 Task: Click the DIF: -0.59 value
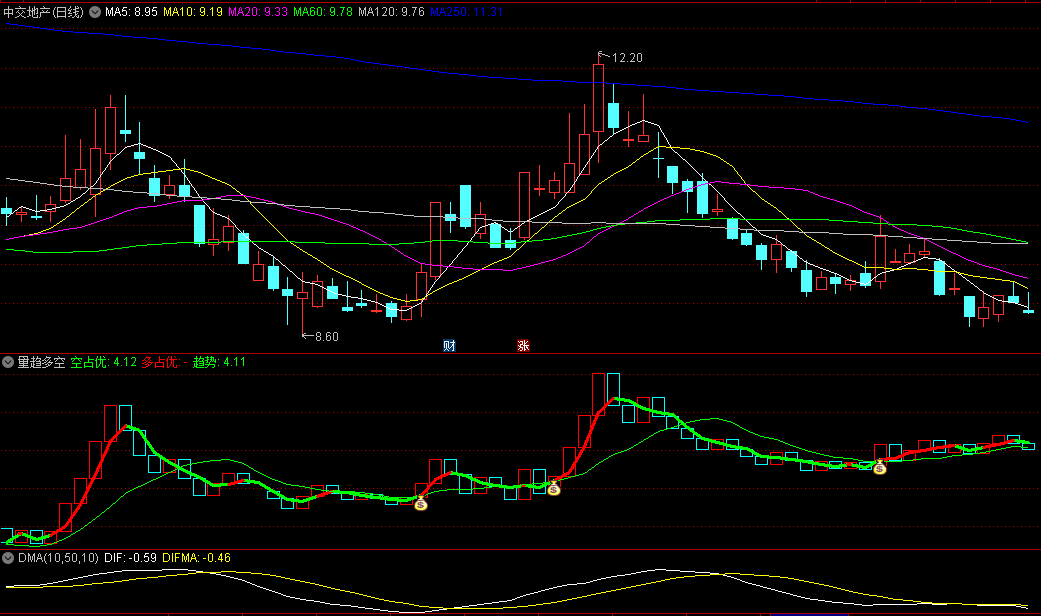click(130, 558)
